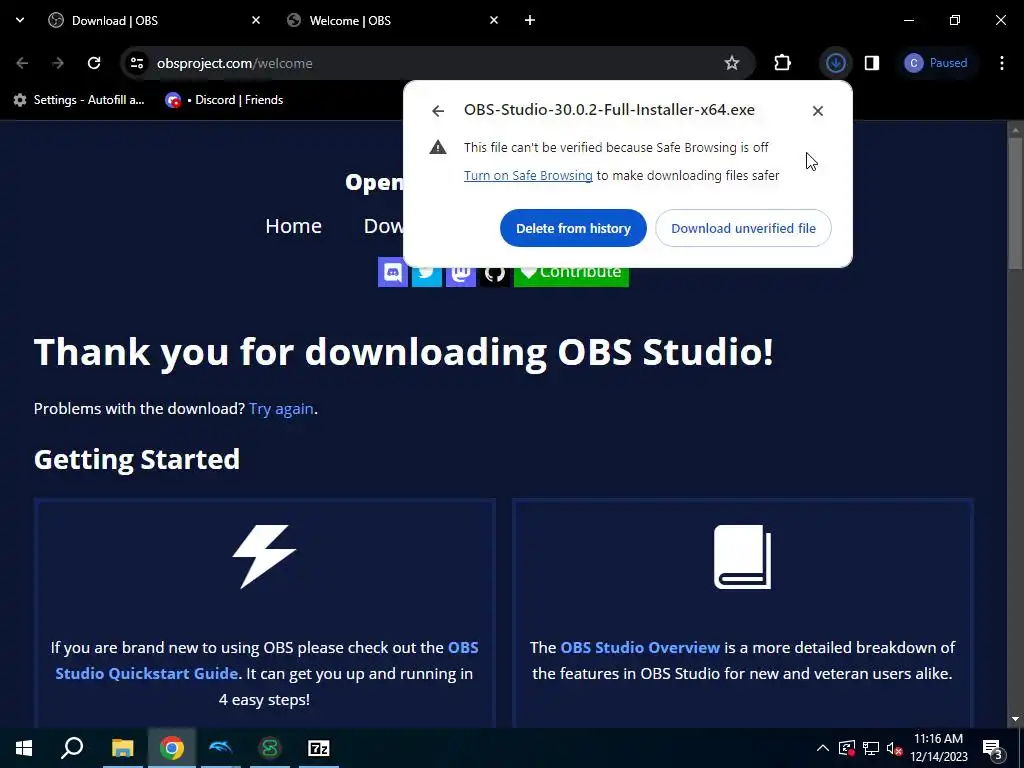Click the warning triangle icon in popup

pyautogui.click(x=438, y=147)
